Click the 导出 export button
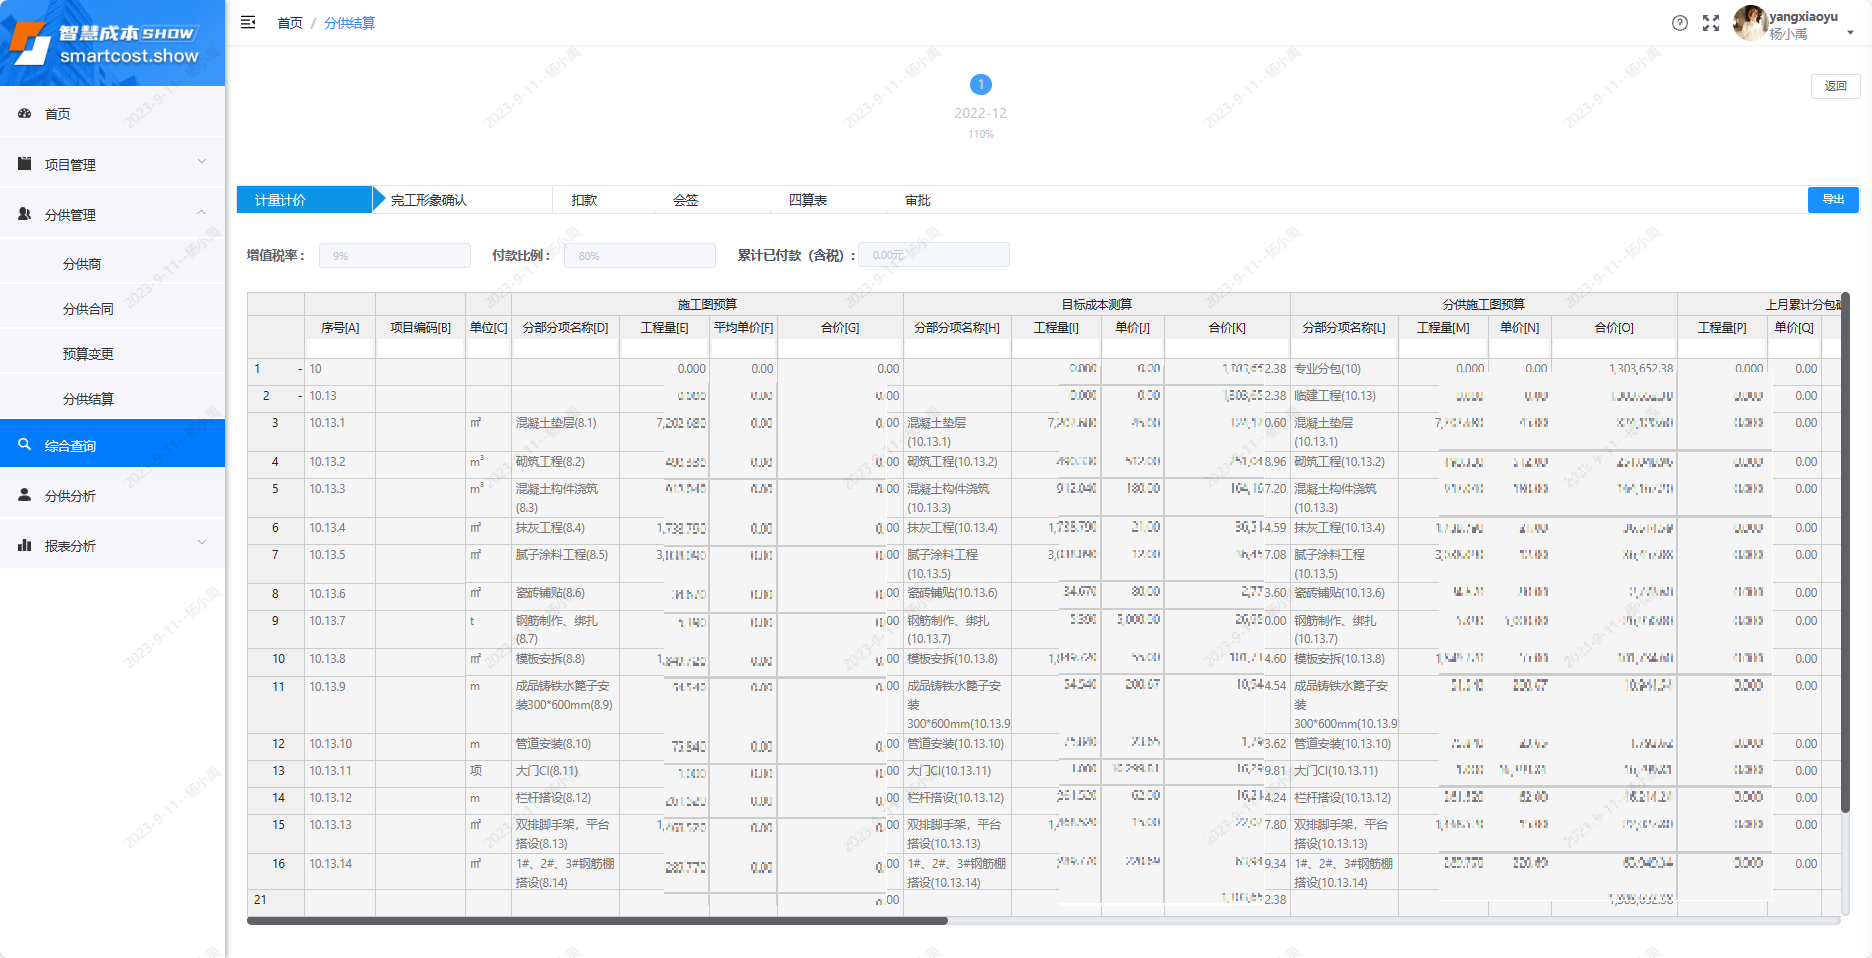The width and height of the screenshot is (1872, 958). [x=1832, y=200]
